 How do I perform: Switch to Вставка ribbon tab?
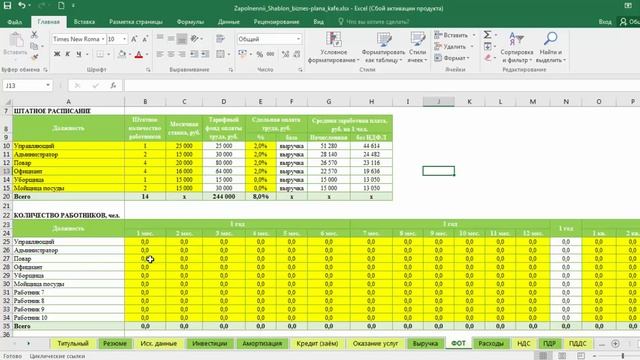(x=84, y=22)
